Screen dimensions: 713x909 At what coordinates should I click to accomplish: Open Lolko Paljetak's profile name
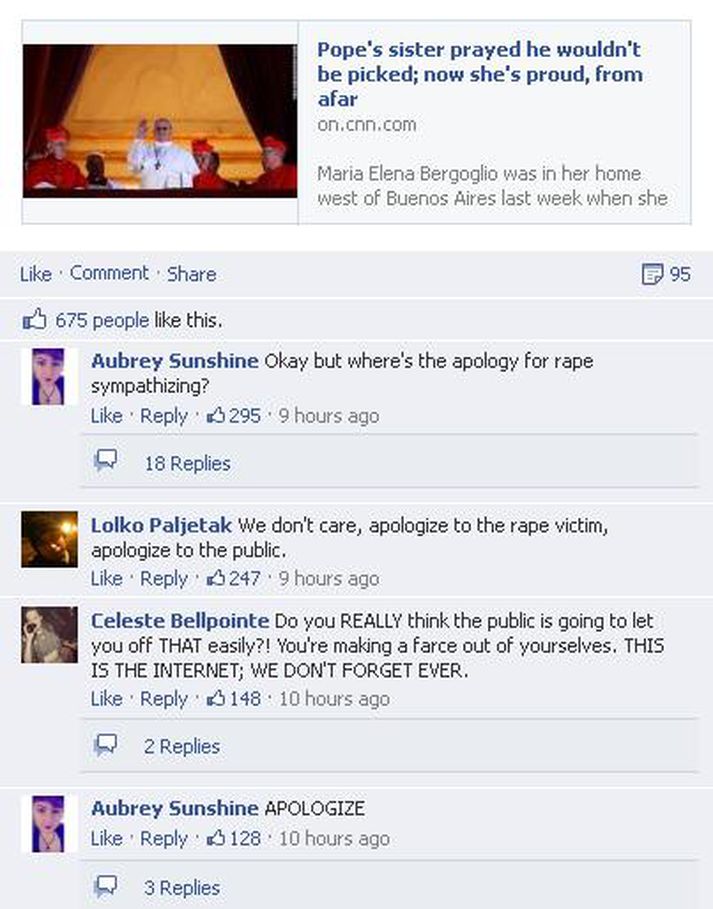click(x=161, y=525)
